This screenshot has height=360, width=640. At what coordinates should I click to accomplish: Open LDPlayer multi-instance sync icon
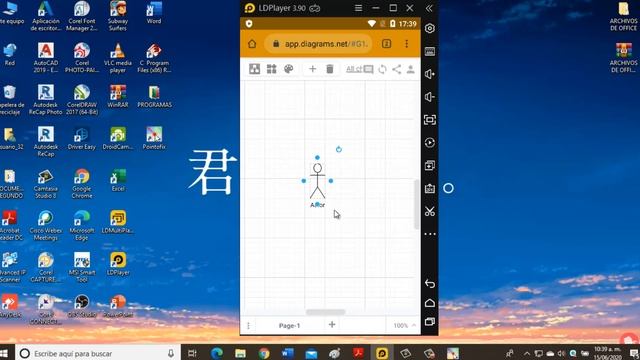(x=429, y=165)
